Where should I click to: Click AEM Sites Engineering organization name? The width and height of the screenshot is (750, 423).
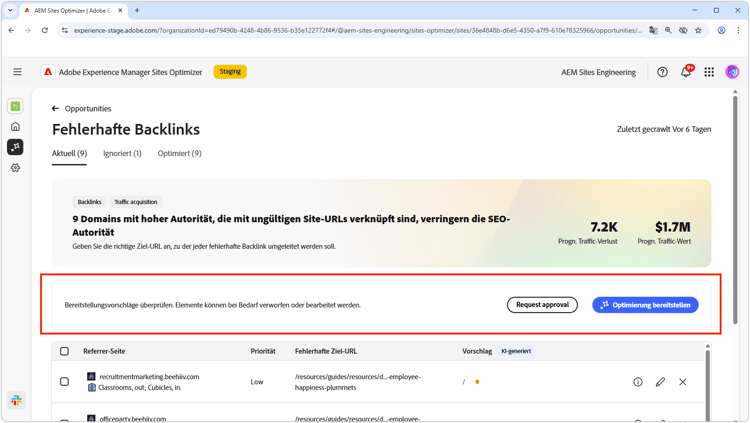point(598,72)
